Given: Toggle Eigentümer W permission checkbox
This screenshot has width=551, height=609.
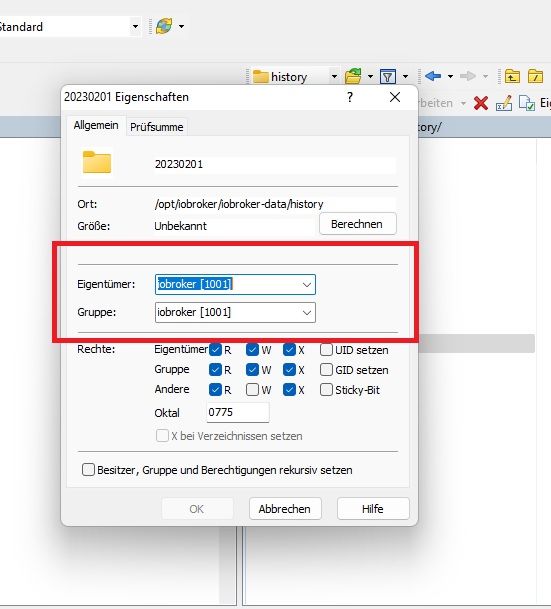Looking at the screenshot, I should coord(252,350).
